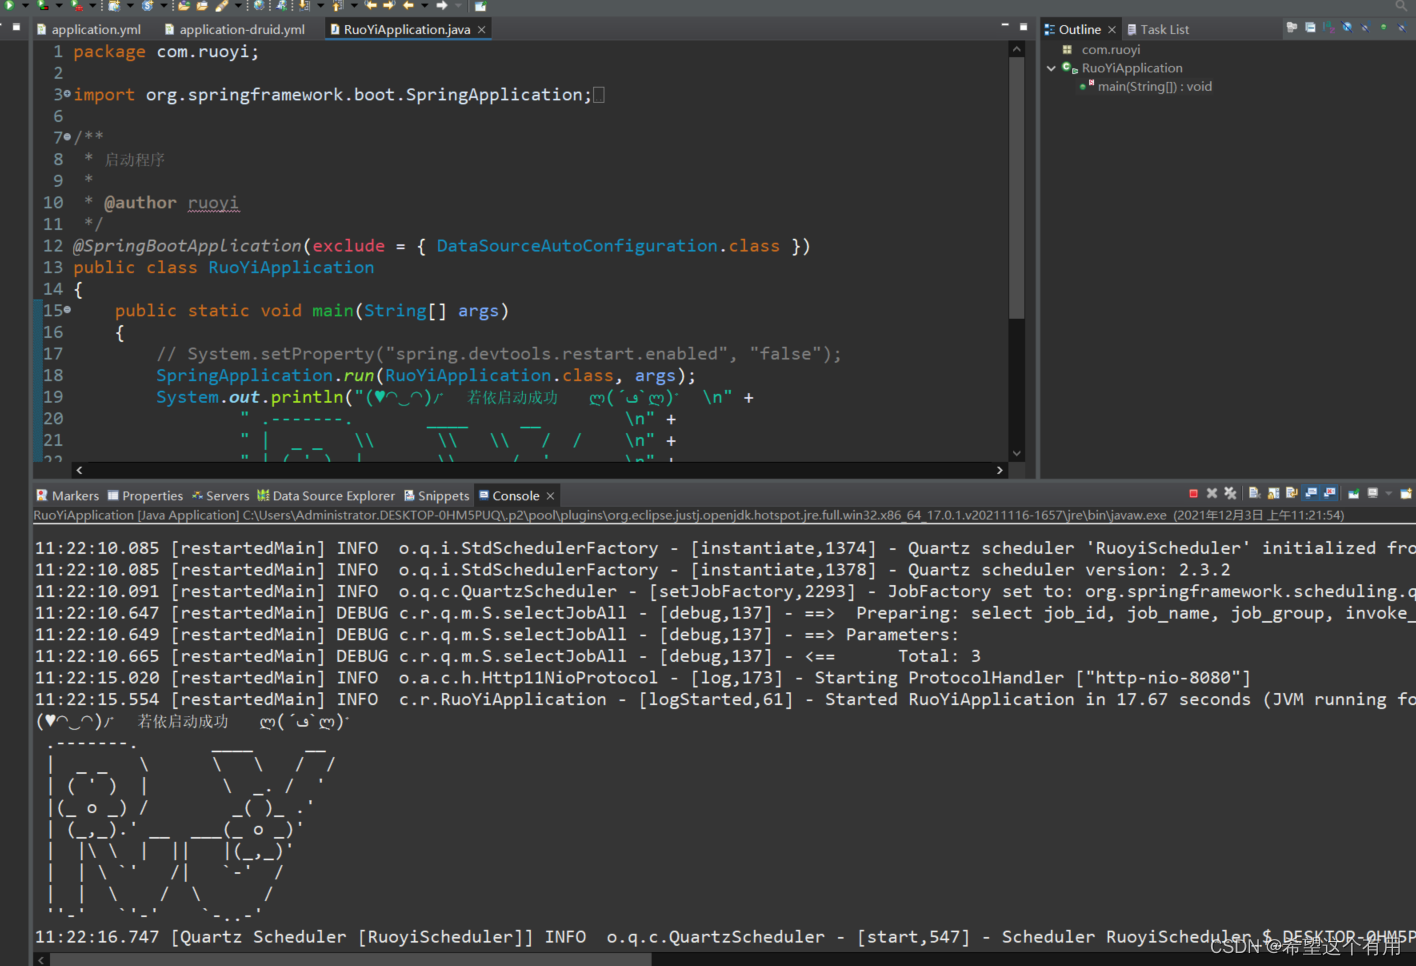This screenshot has width=1416, height=966.
Task: Terminate the running application in Console
Action: point(1193,493)
